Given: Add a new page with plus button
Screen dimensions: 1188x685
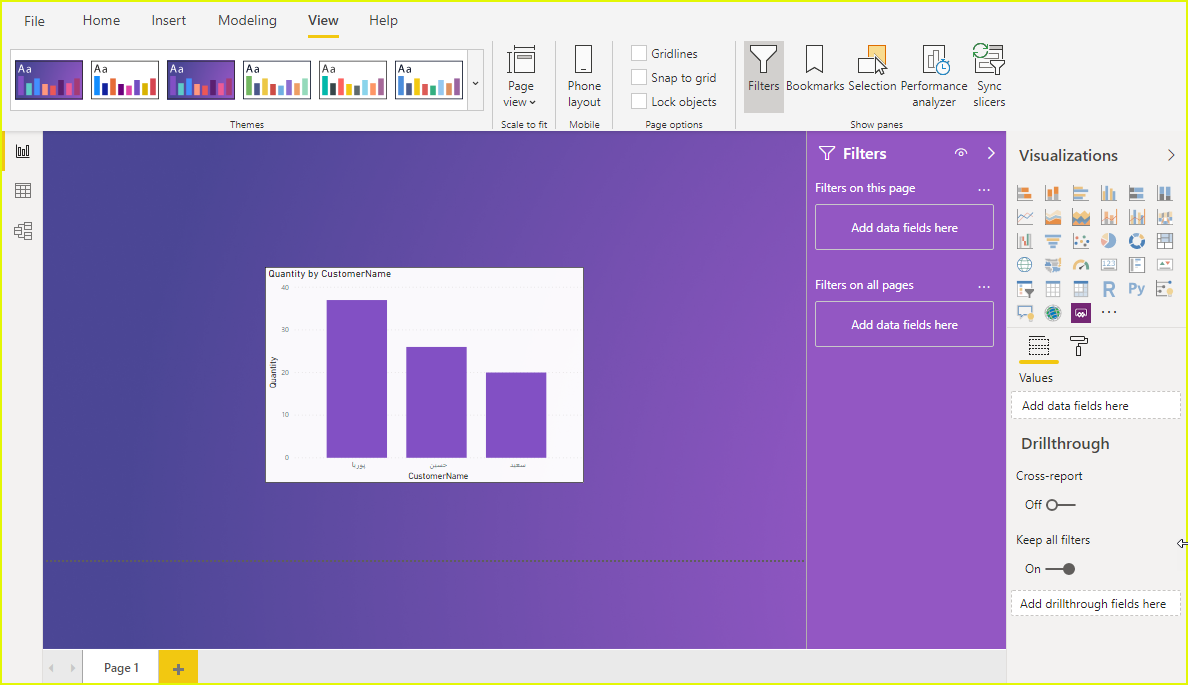Looking at the screenshot, I should point(178,668).
